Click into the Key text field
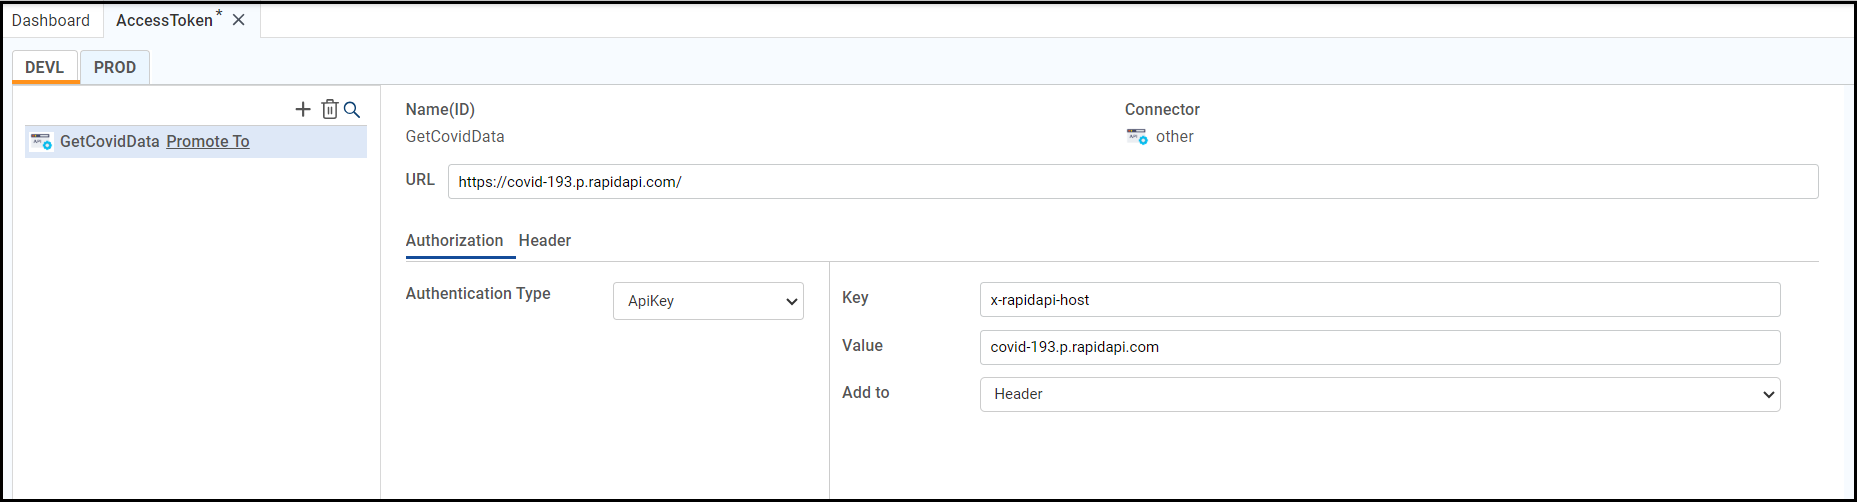This screenshot has width=1857, height=502. click(x=1380, y=300)
